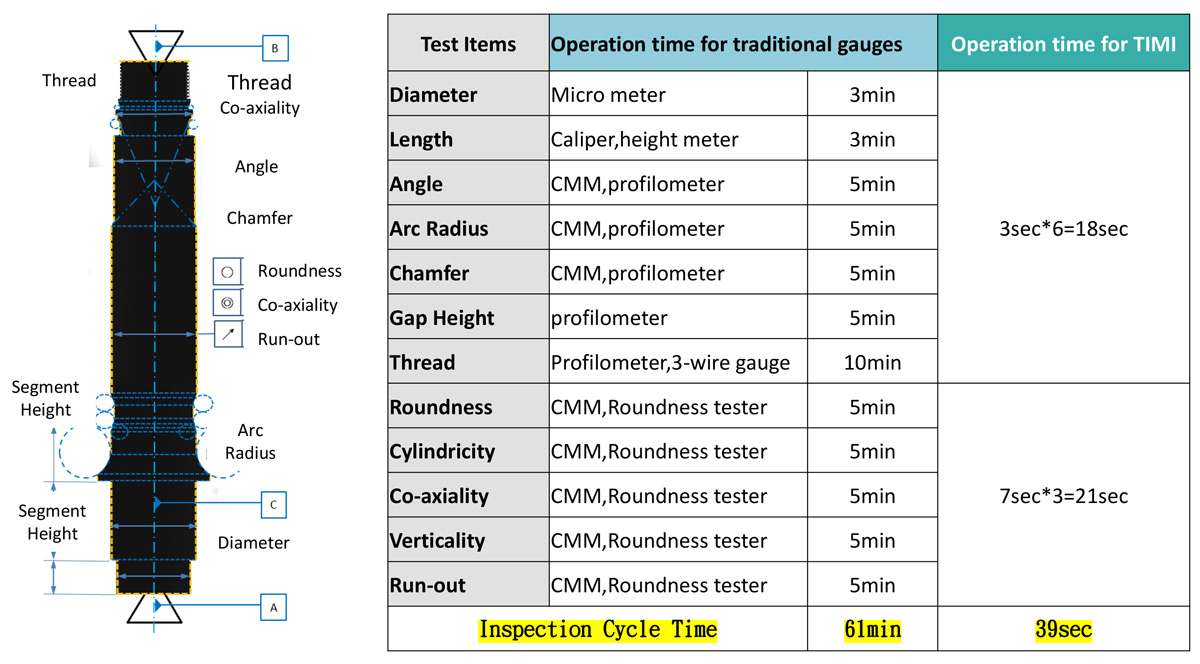Image resolution: width=1200 pixels, height=664 pixels.
Task: Select datum label C box
Action: pyautogui.click(x=273, y=506)
